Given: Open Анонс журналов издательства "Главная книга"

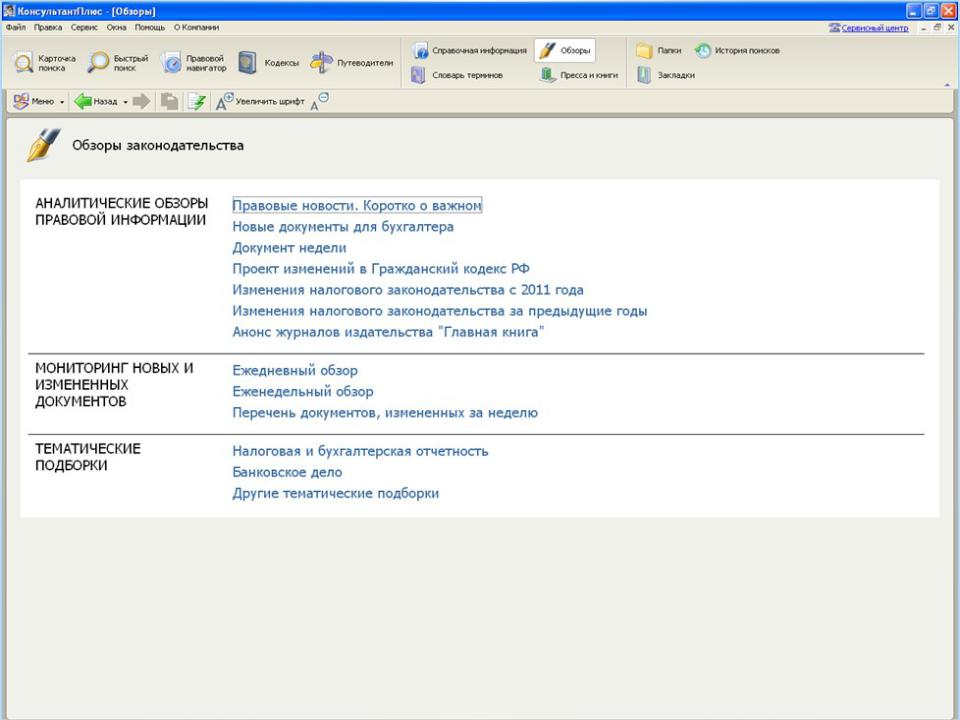Looking at the screenshot, I should (388, 332).
